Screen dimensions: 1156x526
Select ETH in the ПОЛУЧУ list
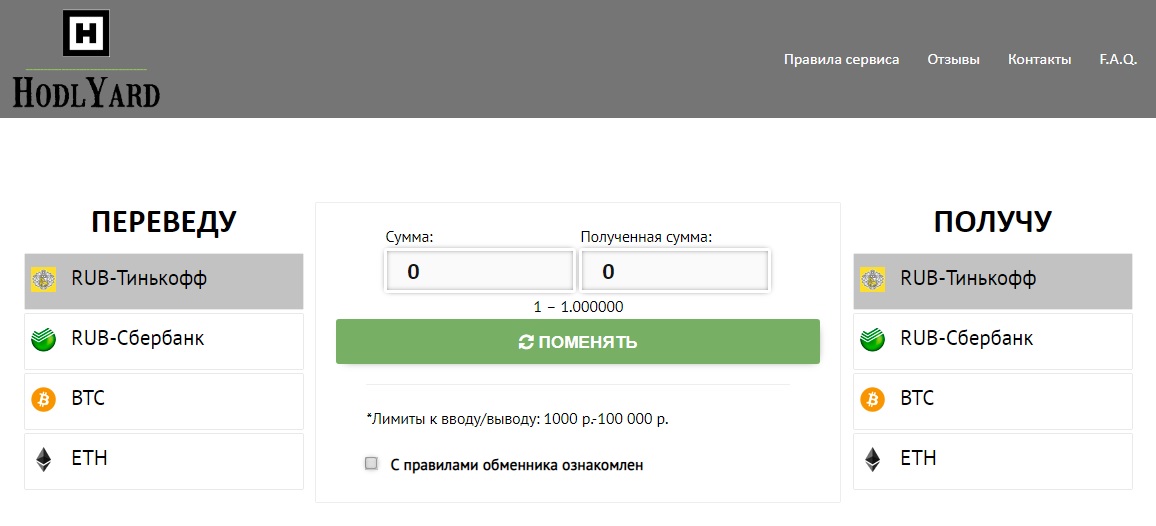992,460
